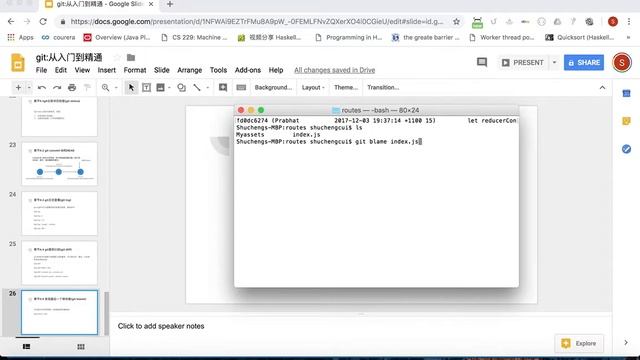Open the Help menu
The height and width of the screenshot is (360, 640).
click(276, 70)
